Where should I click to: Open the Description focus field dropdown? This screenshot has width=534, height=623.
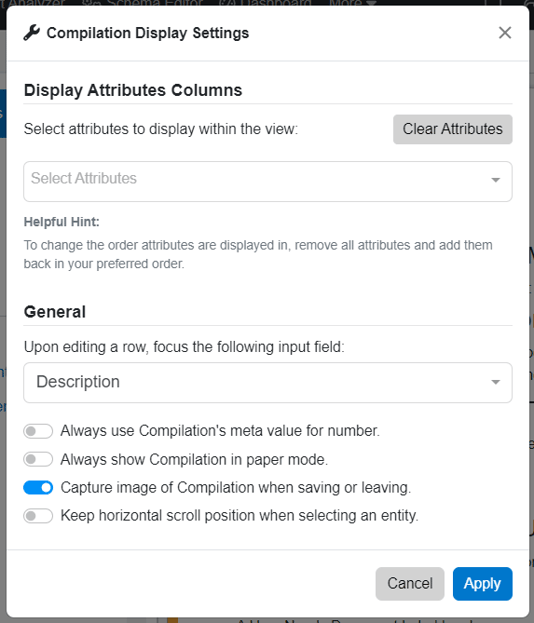pos(268,382)
